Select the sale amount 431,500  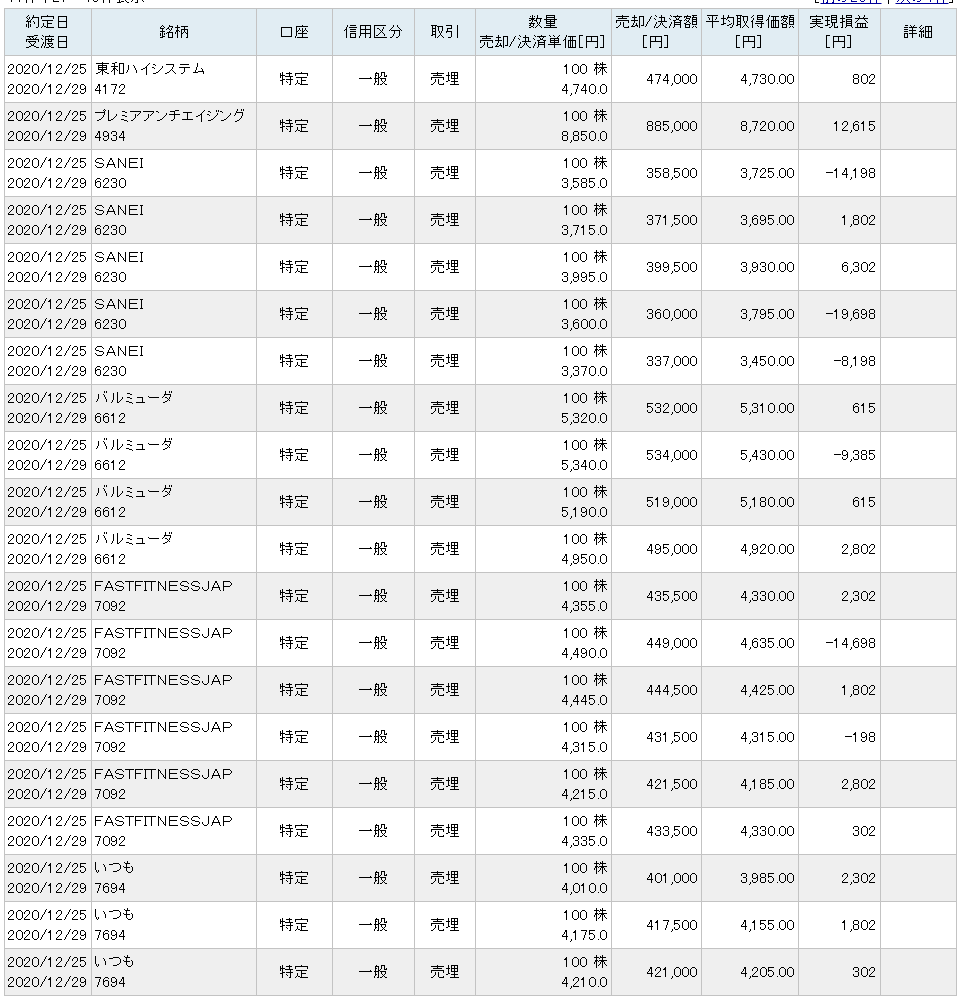click(672, 738)
